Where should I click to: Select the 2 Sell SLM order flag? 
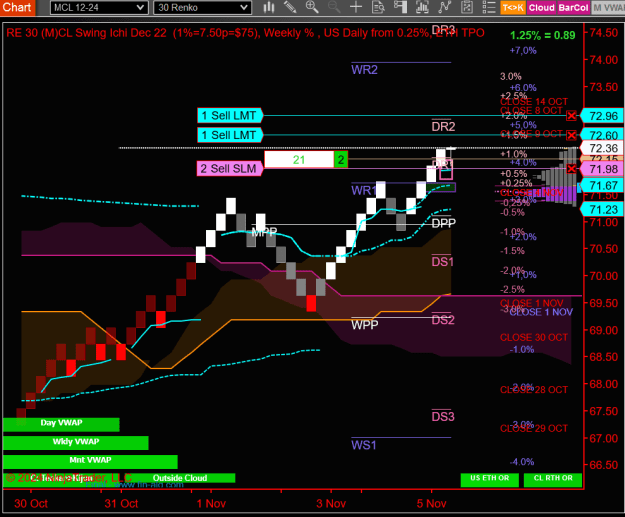[230, 169]
